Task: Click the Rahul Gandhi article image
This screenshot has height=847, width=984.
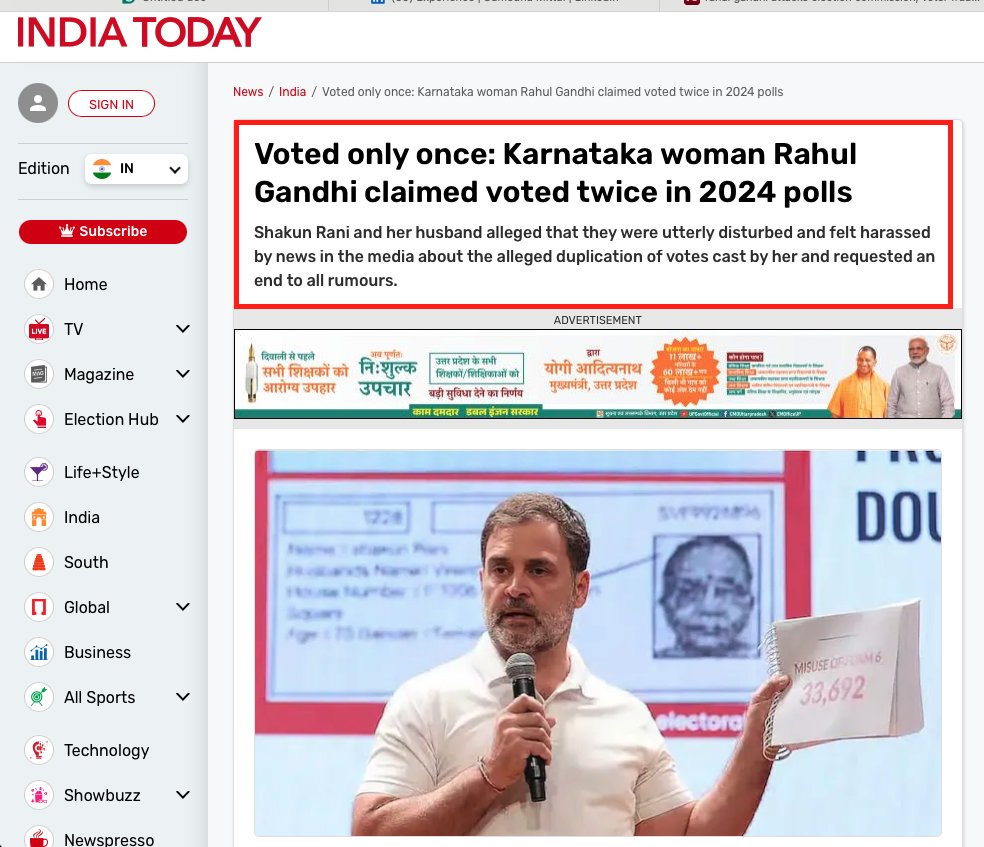Action: coord(597,643)
